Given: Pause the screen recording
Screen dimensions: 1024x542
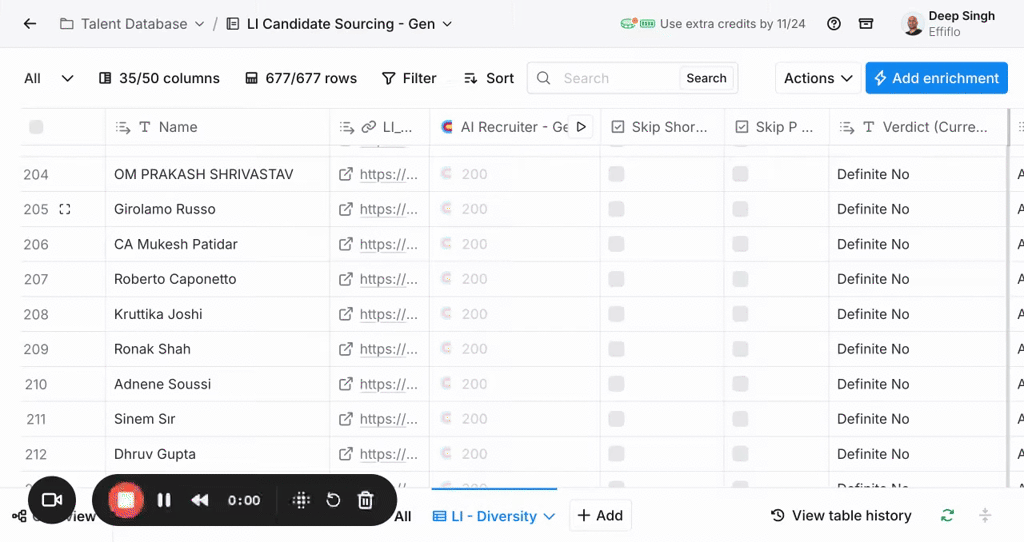Looking at the screenshot, I should click(164, 500).
